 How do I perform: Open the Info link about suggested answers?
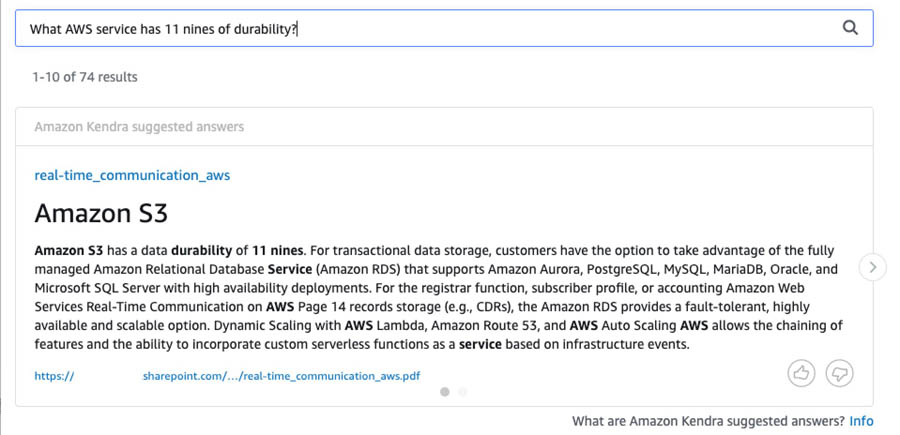862,421
